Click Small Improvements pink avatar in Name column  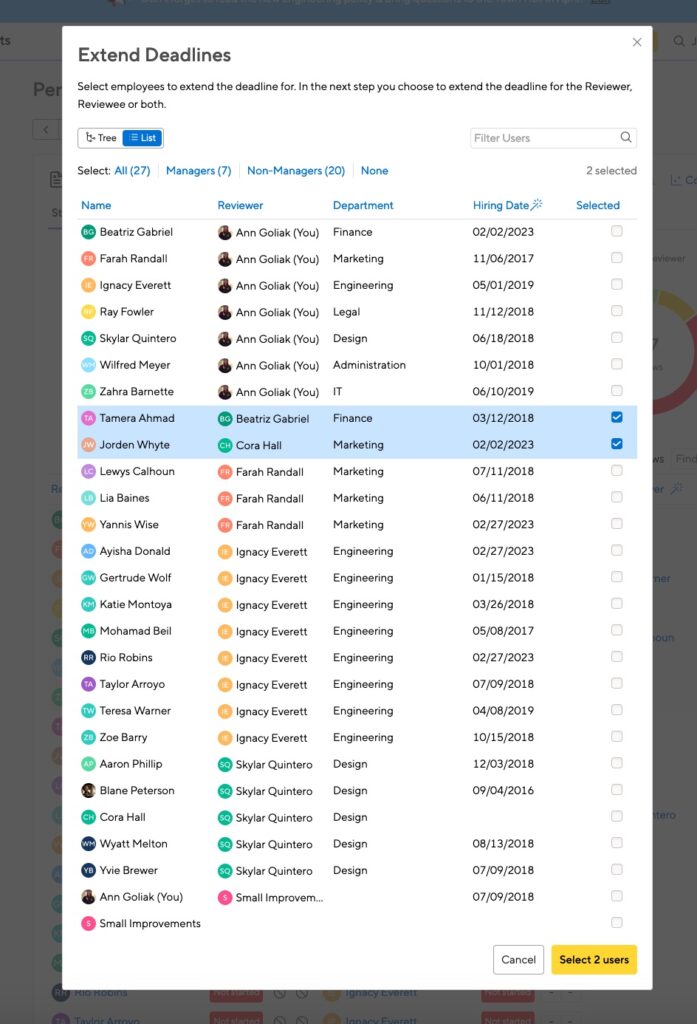point(88,923)
